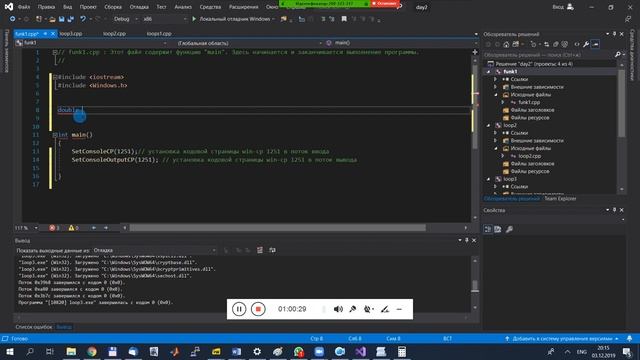This screenshot has width=640, height=360.
Task: Collapse the main() function outline
Action: tap(55, 135)
